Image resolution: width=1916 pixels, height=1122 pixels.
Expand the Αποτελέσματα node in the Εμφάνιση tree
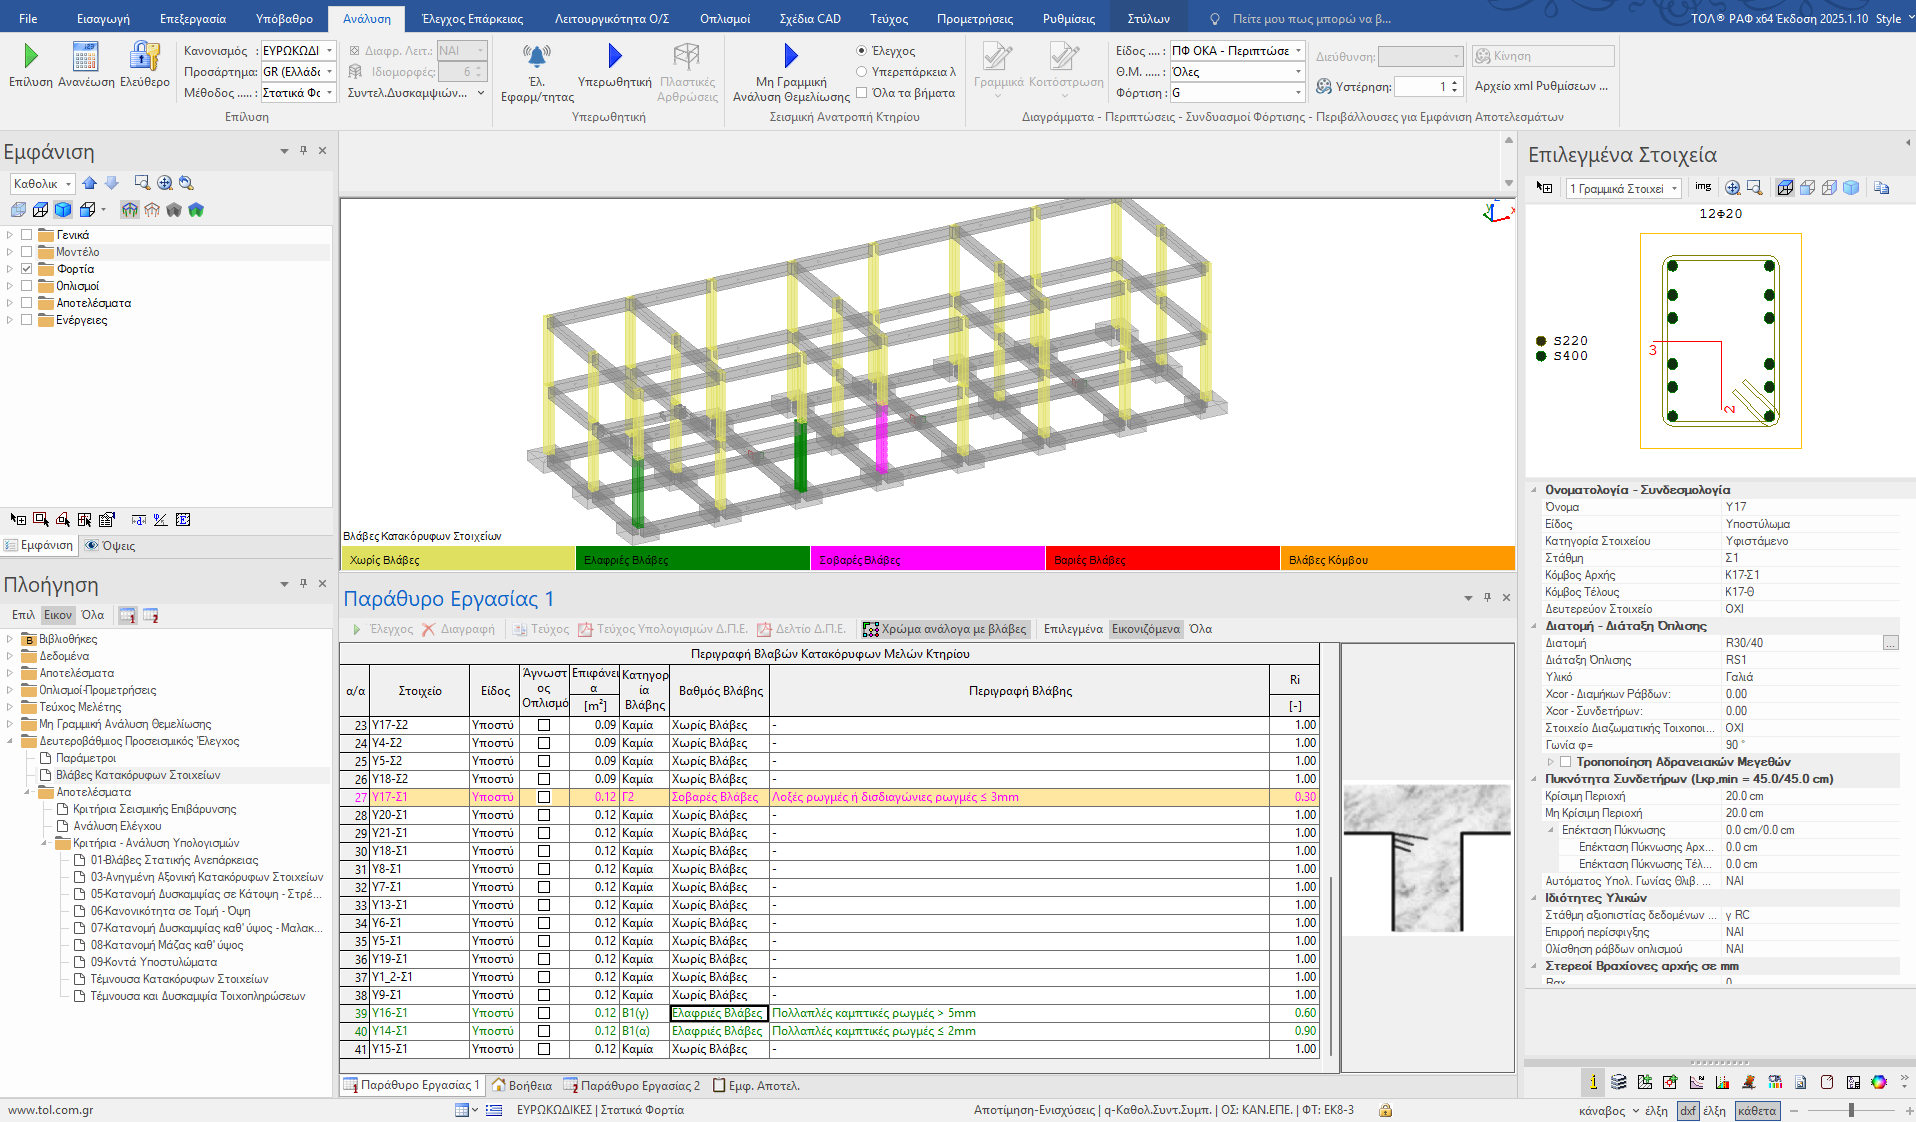(x=10, y=303)
